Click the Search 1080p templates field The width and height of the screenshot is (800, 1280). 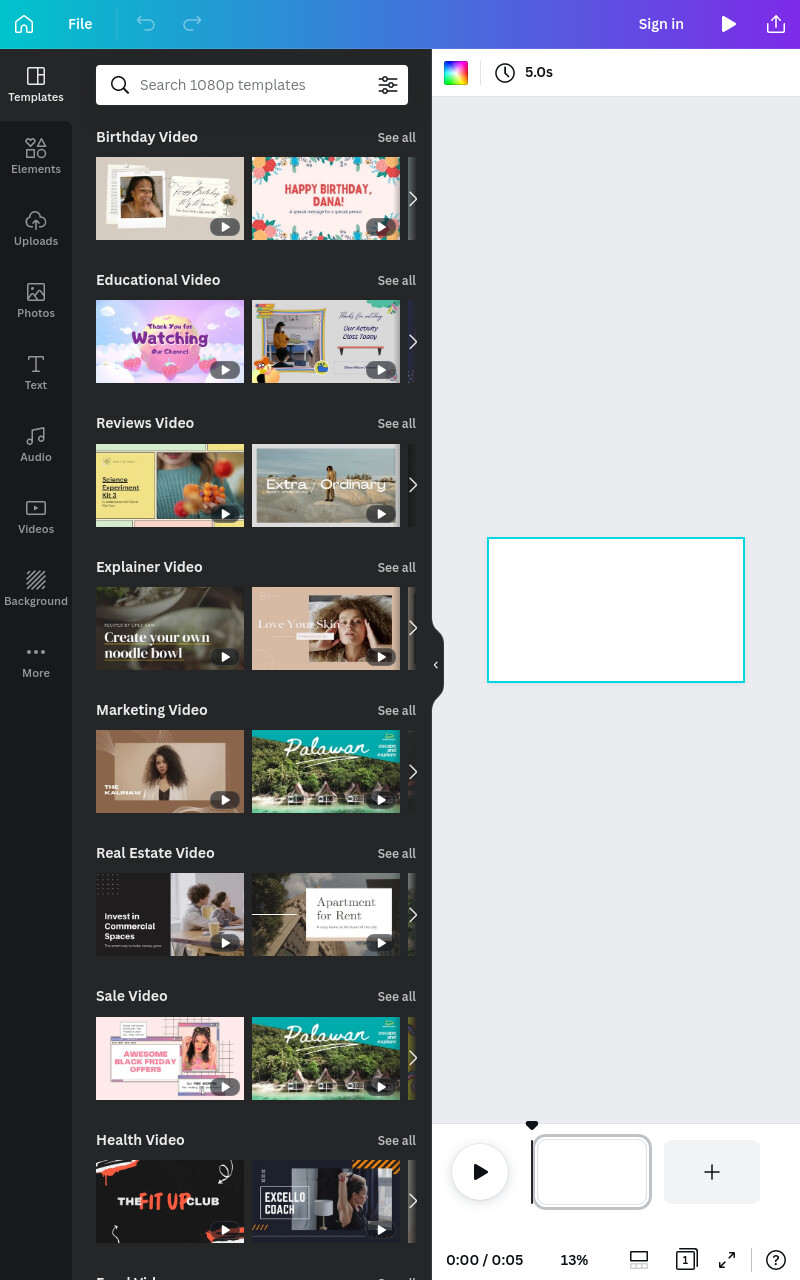(252, 85)
